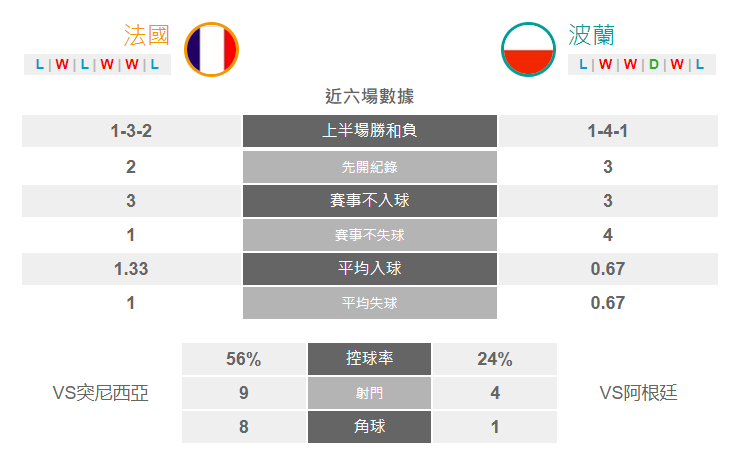This screenshot has height=455, width=735.
Task: Click France's recent form results strip
Action: pyautogui.click(x=98, y=64)
